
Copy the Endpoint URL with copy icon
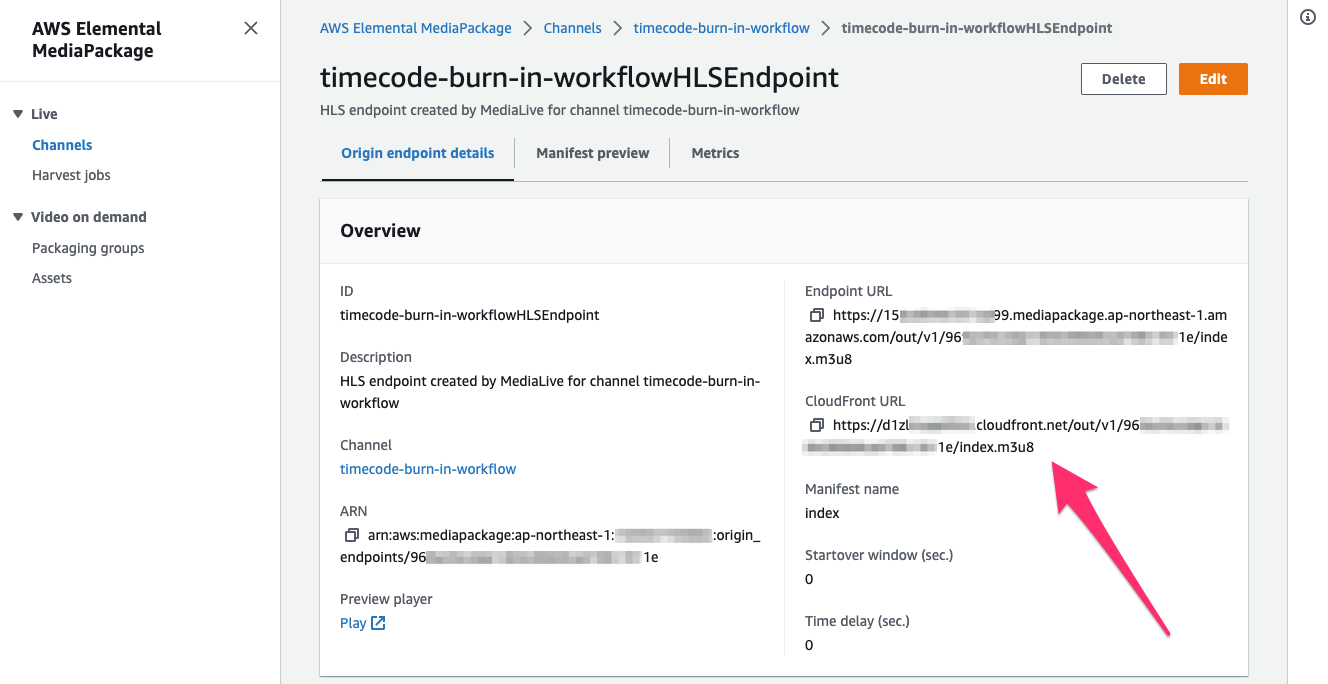click(817, 315)
